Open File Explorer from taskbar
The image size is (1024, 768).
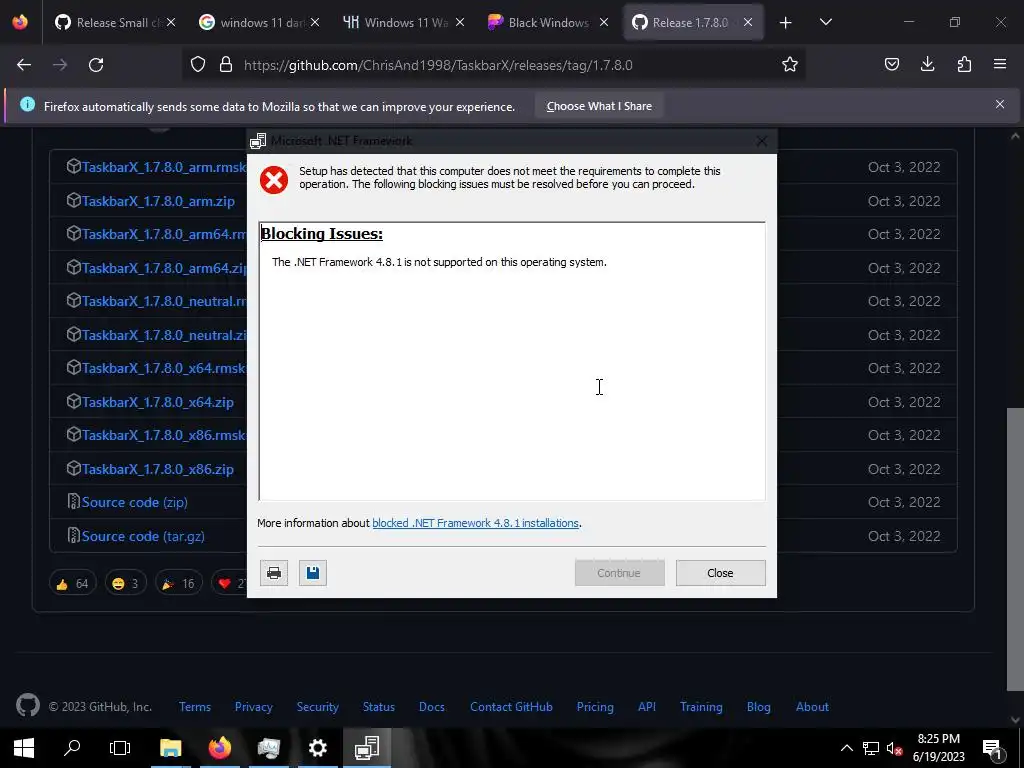pos(170,748)
